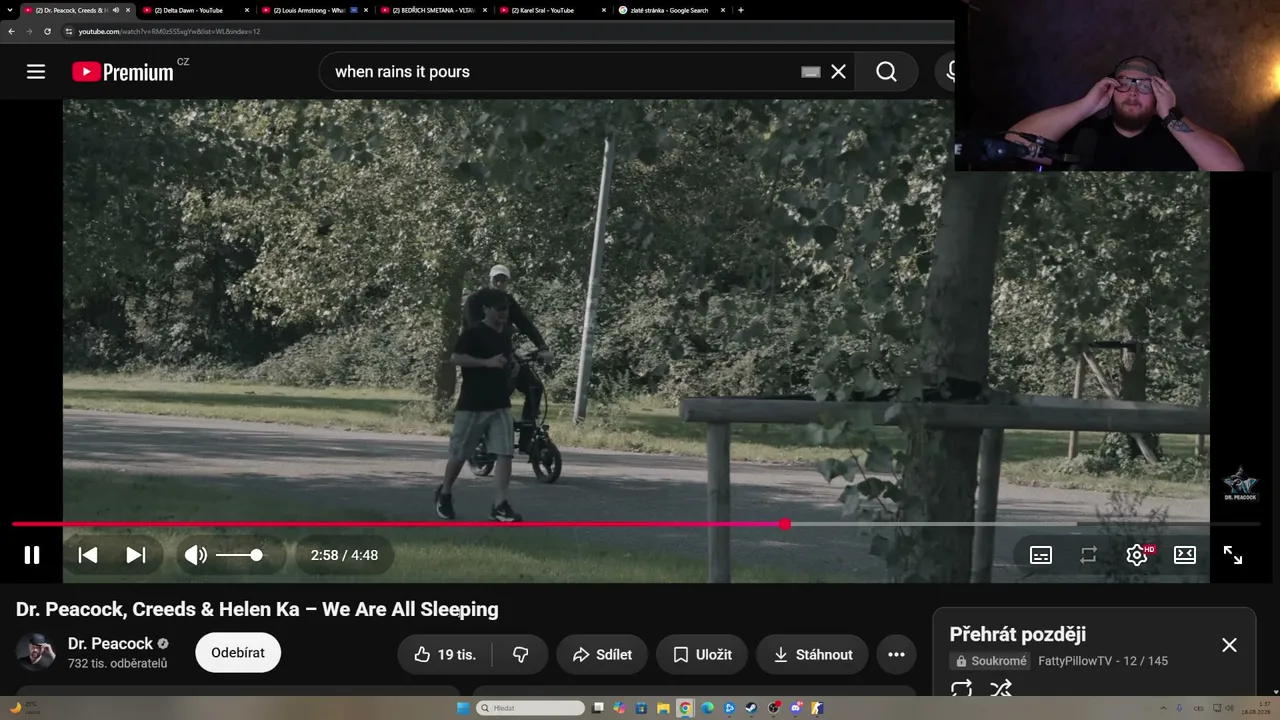Image resolution: width=1280 pixels, height=720 pixels.
Task: Skip to the next video
Action: click(x=136, y=555)
